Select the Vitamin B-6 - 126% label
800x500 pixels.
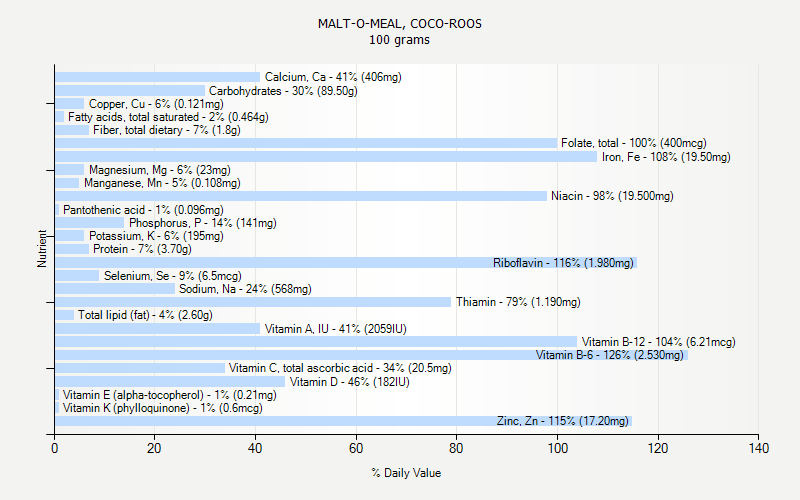(610, 355)
